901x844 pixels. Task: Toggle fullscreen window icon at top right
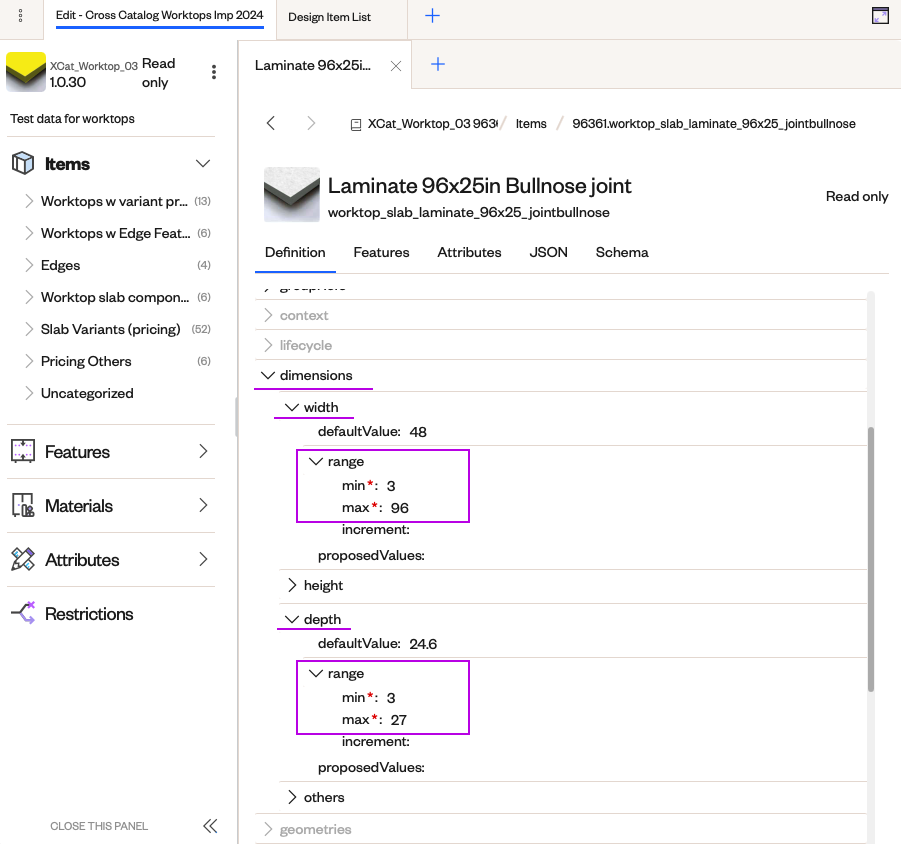880,16
